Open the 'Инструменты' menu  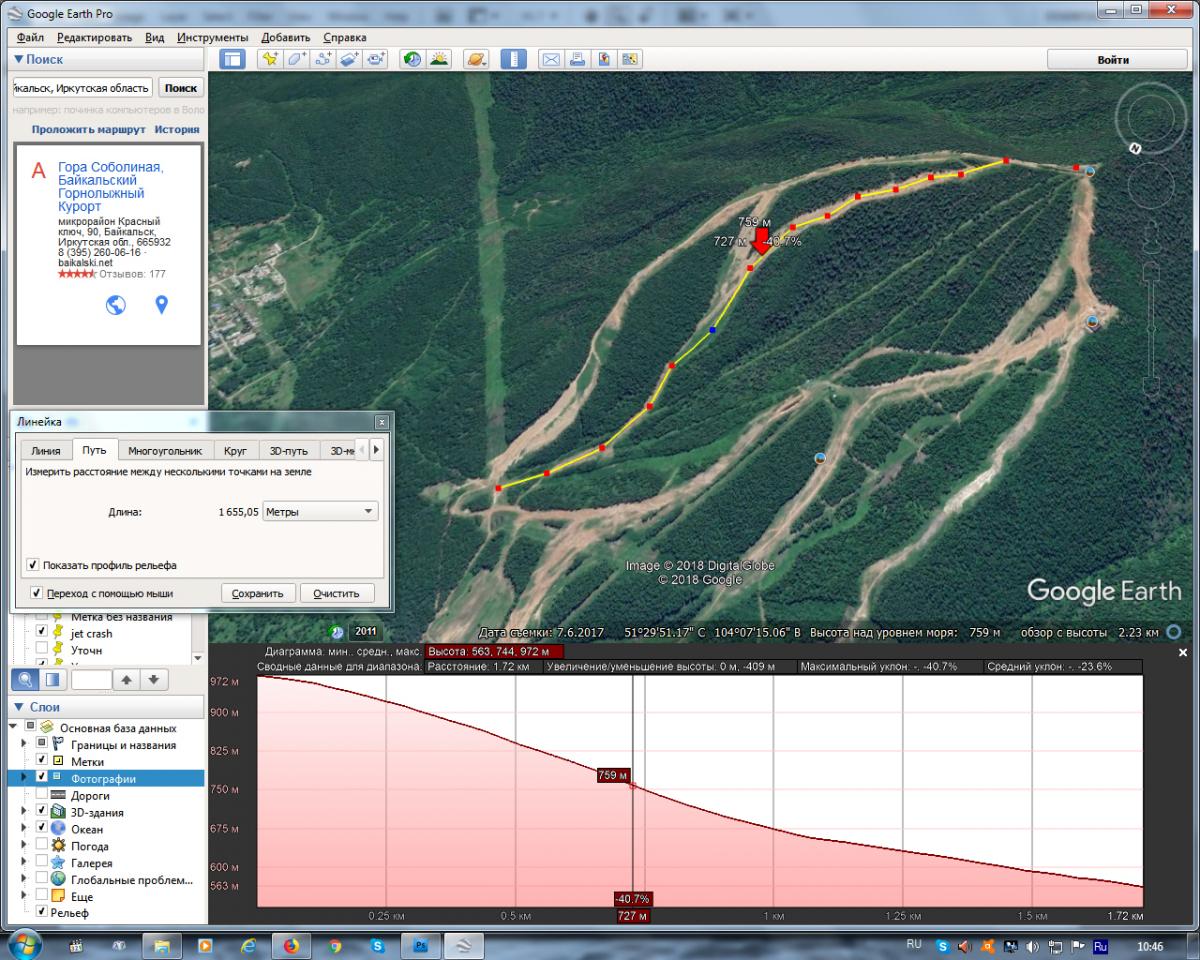[212, 37]
